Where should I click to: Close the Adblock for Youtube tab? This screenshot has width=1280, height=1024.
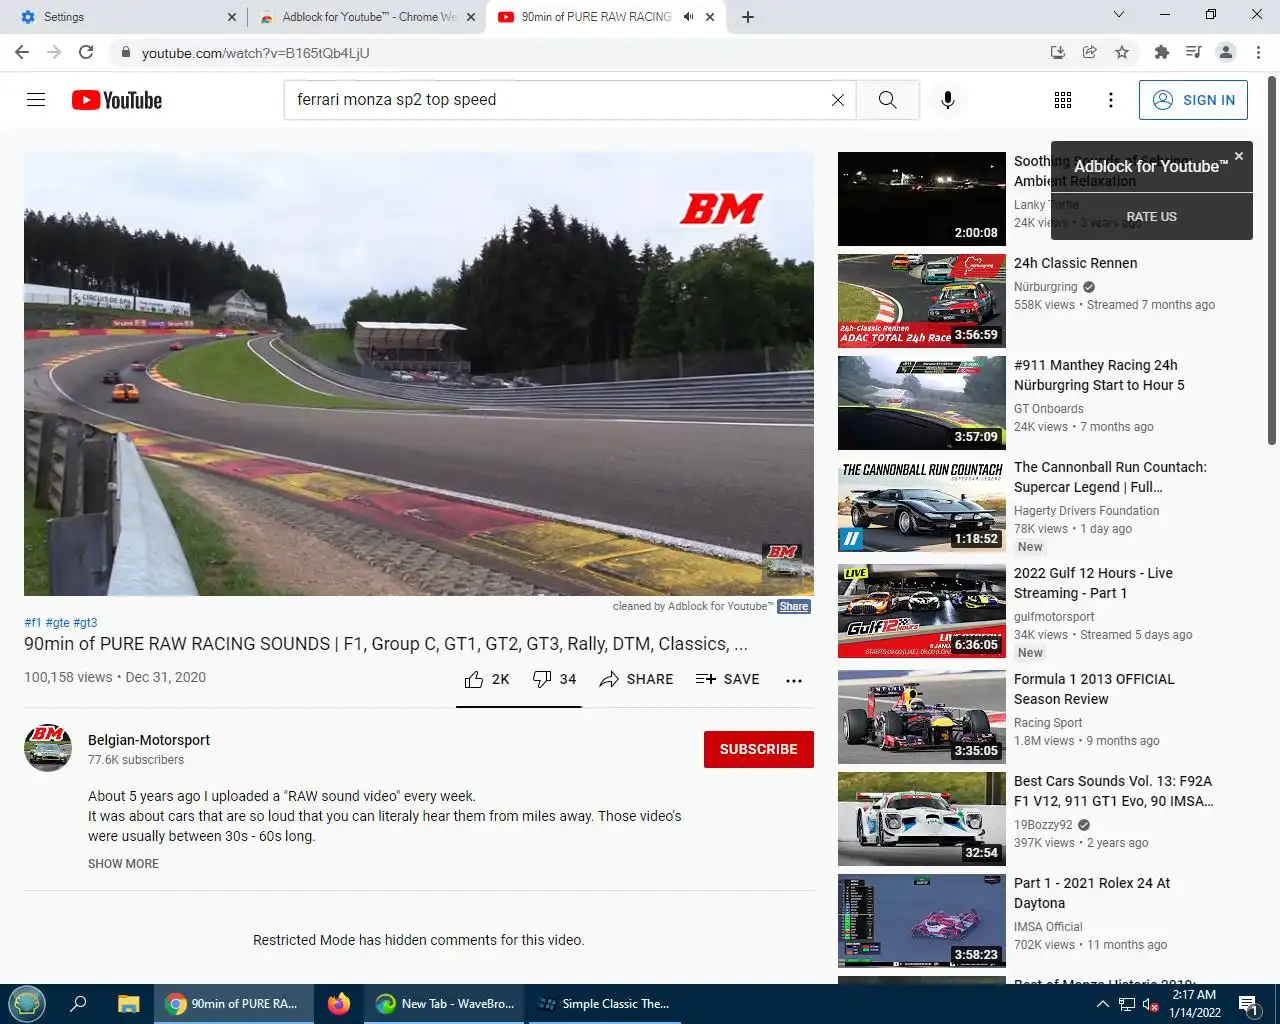pyautogui.click(x=471, y=17)
